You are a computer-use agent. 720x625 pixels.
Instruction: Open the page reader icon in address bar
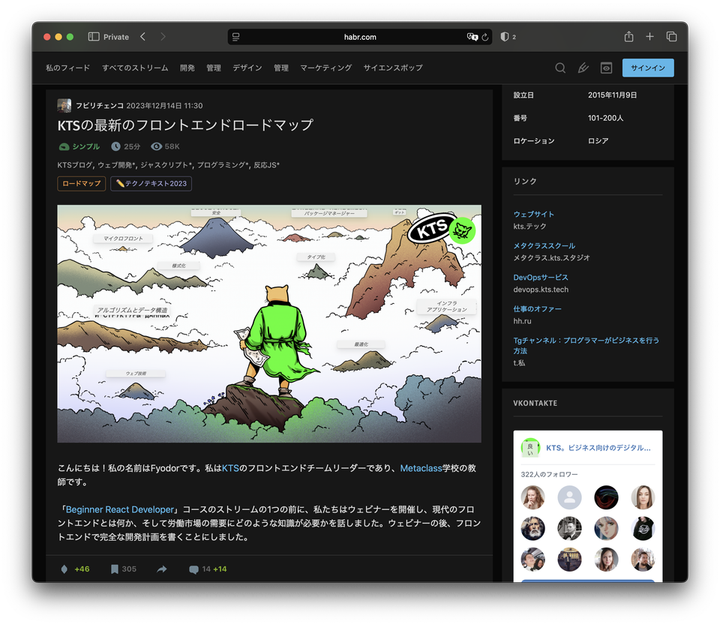tap(236, 37)
